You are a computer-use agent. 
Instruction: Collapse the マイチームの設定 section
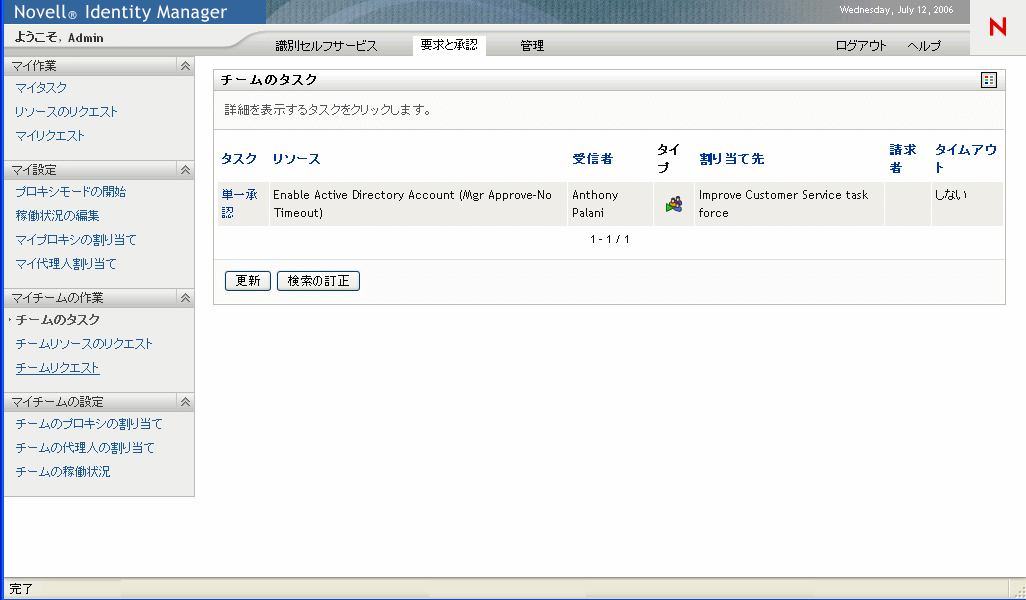point(185,402)
